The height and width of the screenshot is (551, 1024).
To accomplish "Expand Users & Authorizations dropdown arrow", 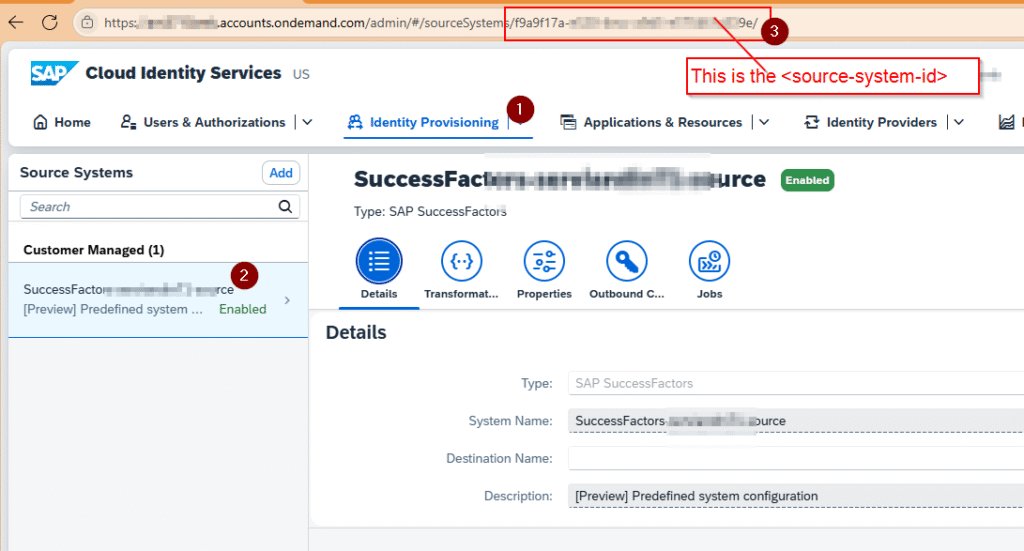I will [308, 122].
